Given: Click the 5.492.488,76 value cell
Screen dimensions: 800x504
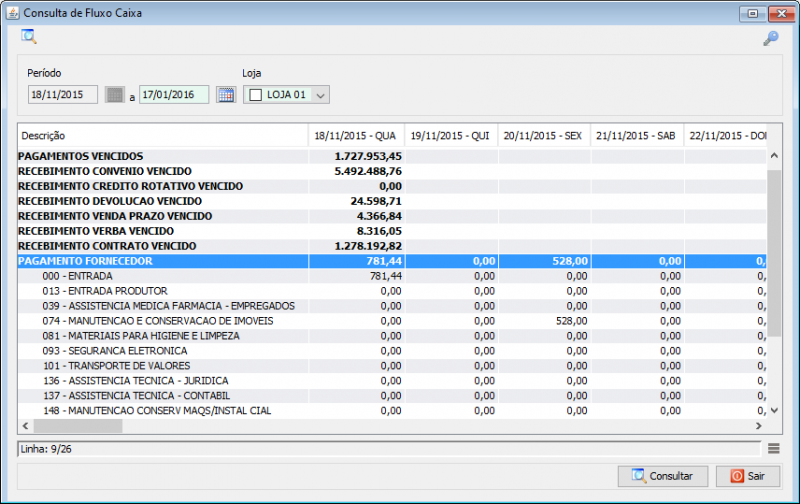Looking at the screenshot, I should tap(356, 171).
